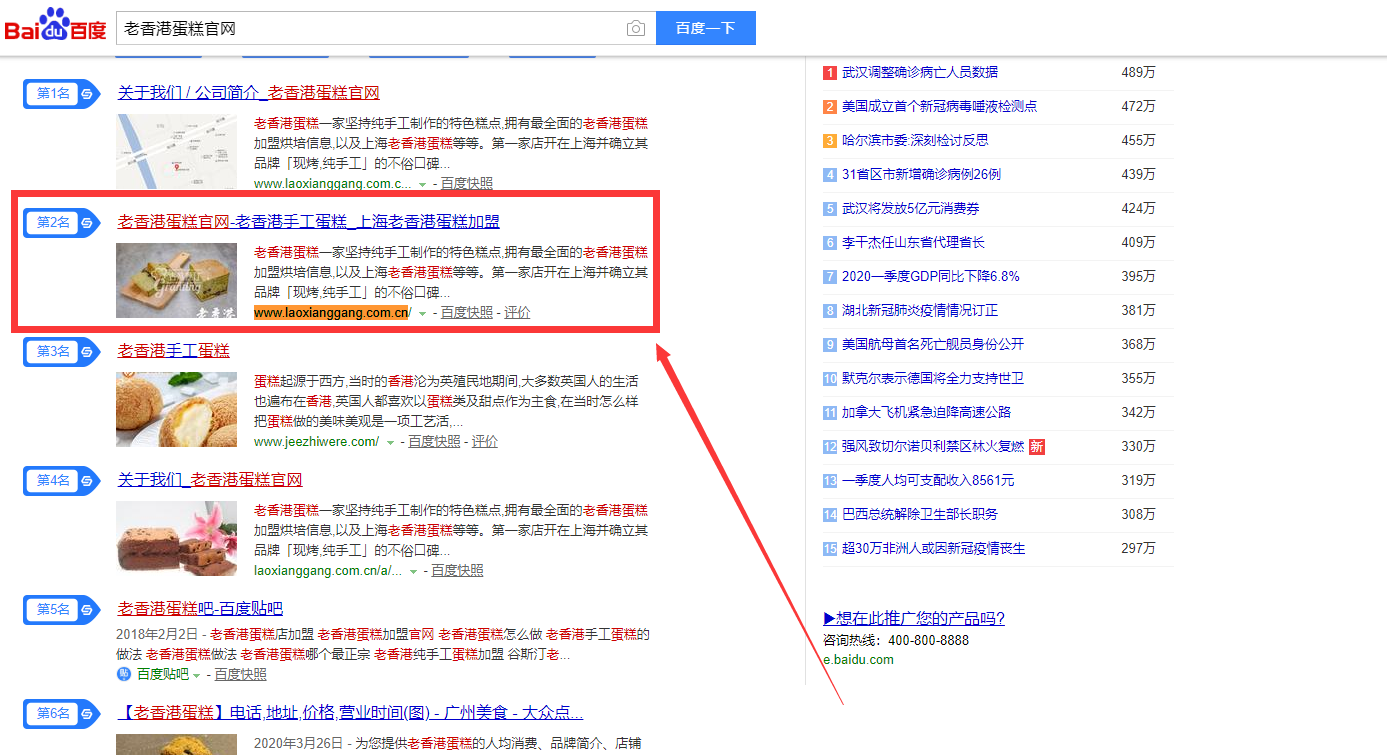The width and height of the screenshot is (1387, 755).
Task: Click the 百度一下 search button
Action: point(706,28)
